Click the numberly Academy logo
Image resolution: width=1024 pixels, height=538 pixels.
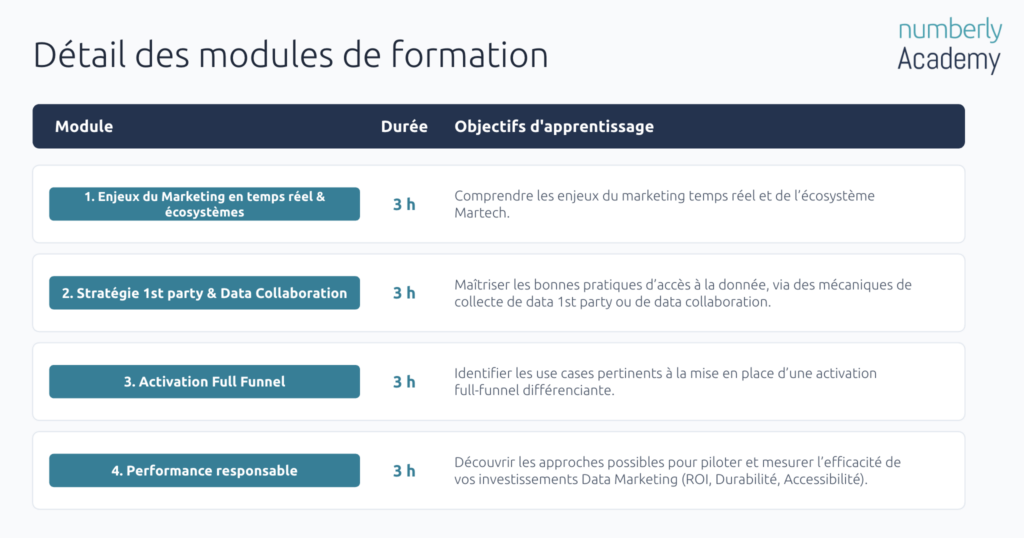[x=949, y=46]
